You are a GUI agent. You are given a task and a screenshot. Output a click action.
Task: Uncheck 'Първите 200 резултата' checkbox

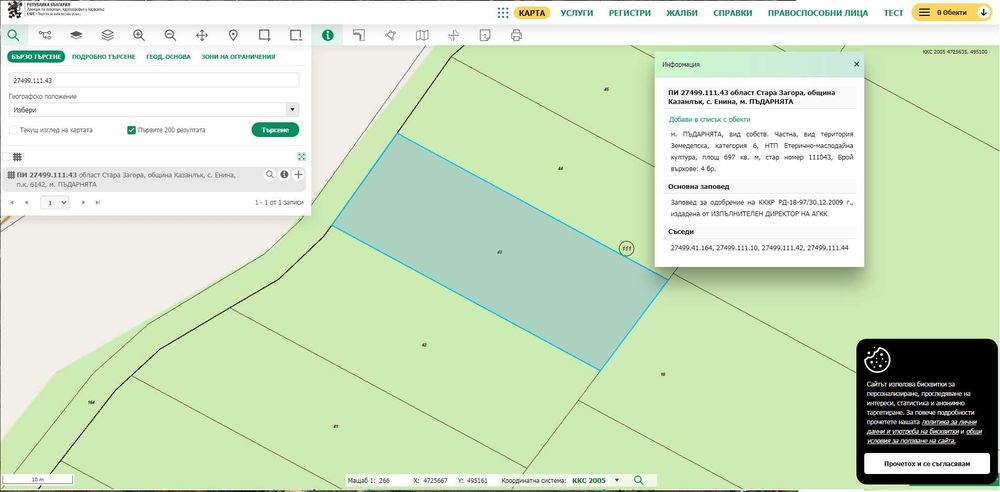click(131, 130)
